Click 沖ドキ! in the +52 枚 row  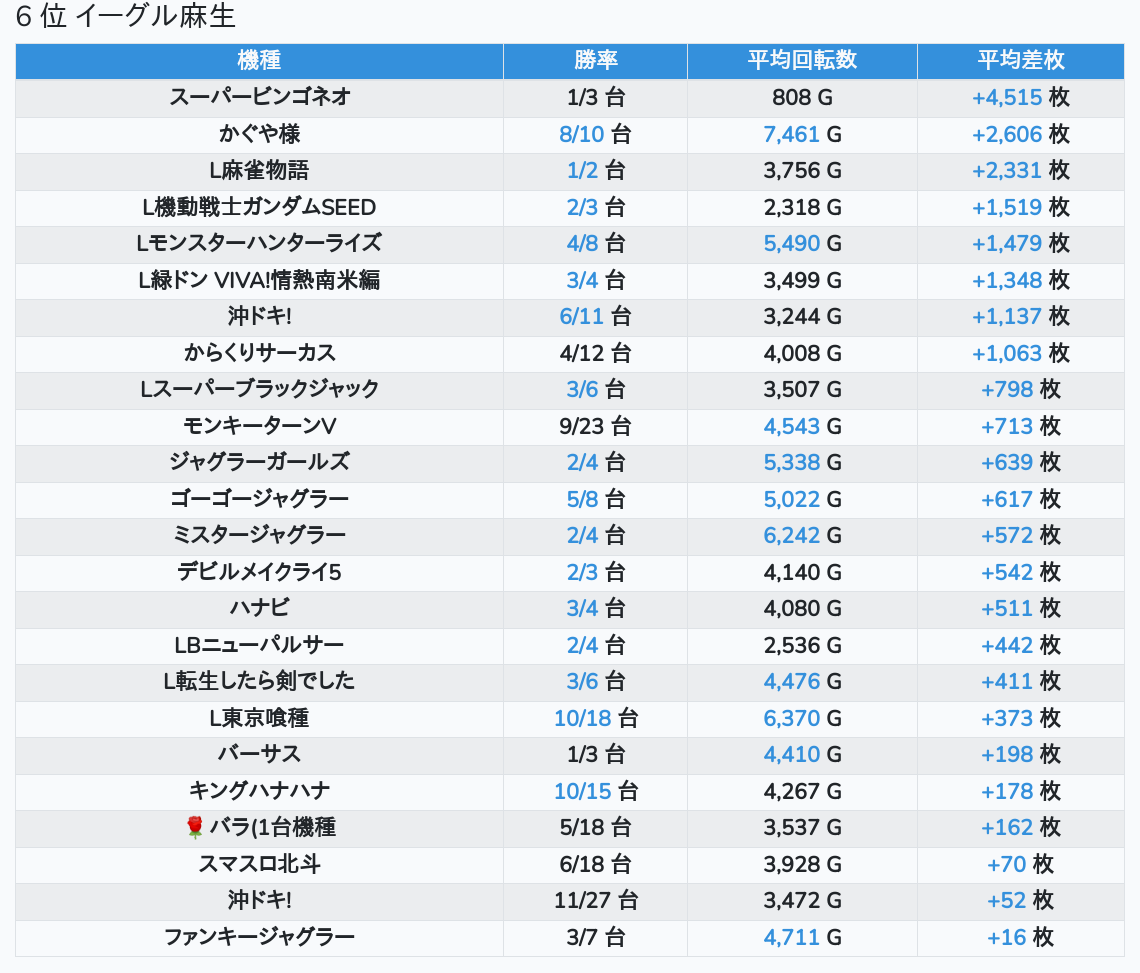pyautogui.click(x=260, y=900)
